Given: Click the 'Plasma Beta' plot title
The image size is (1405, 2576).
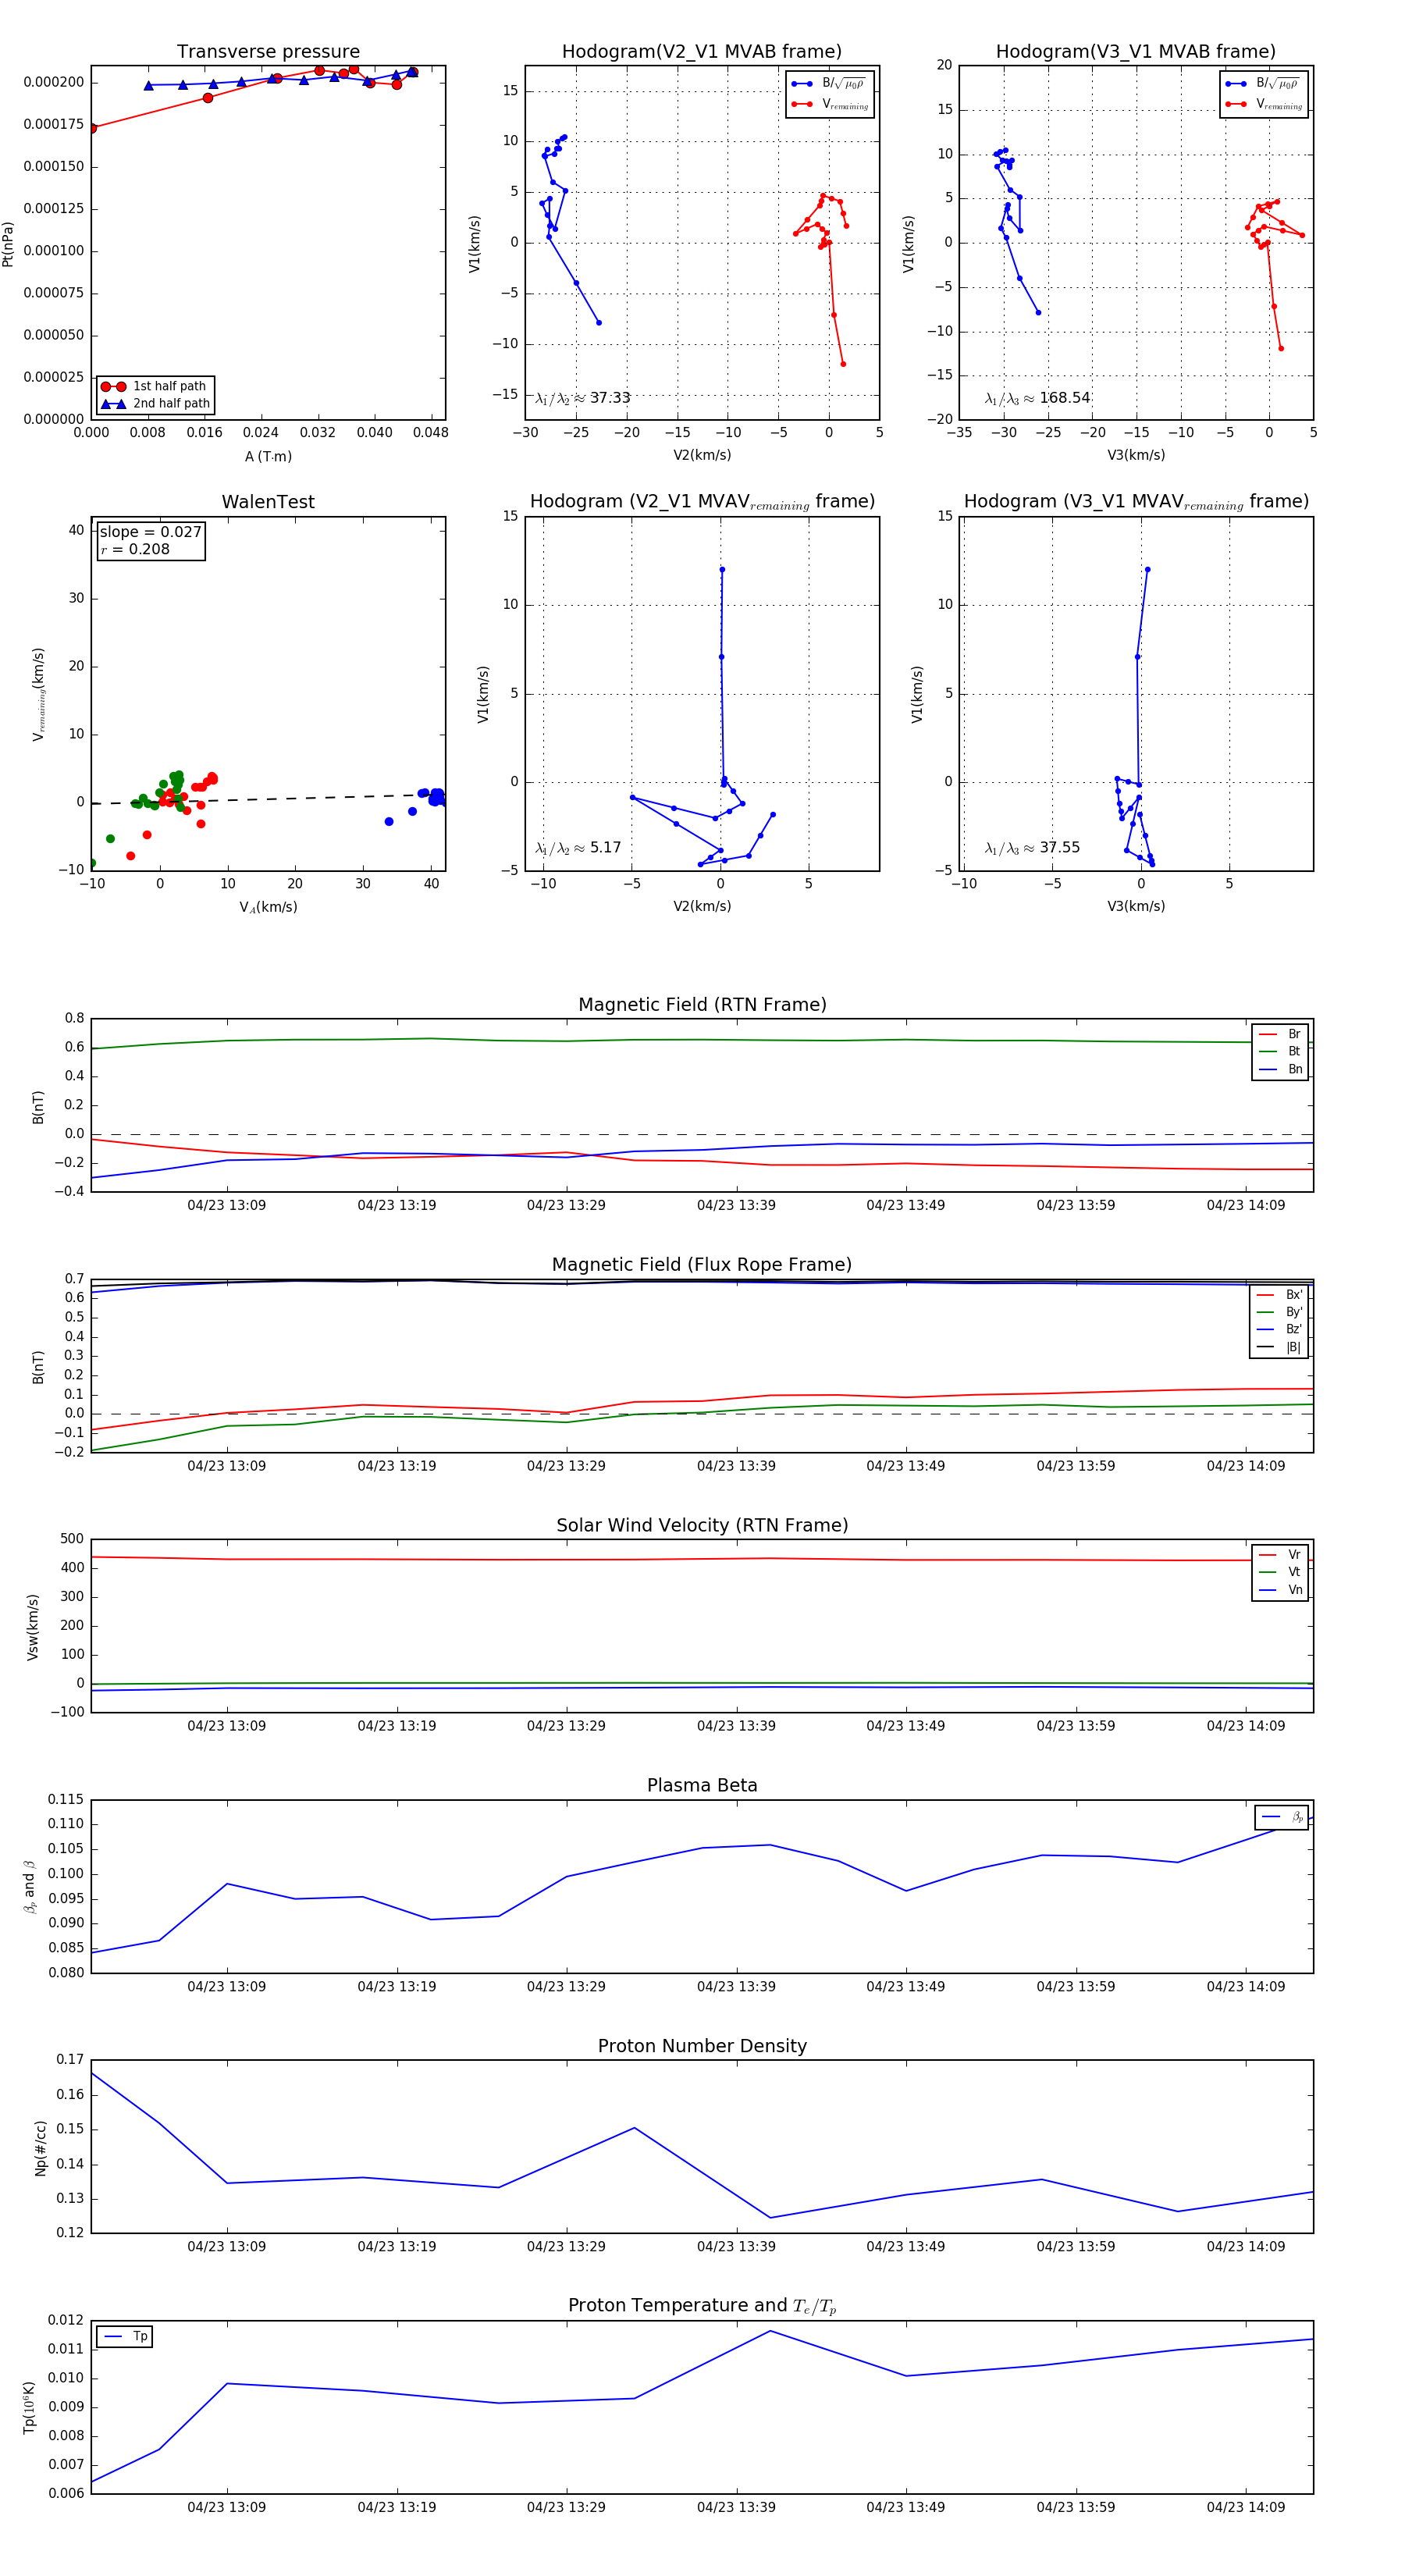Looking at the screenshot, I should point(702,1785).
